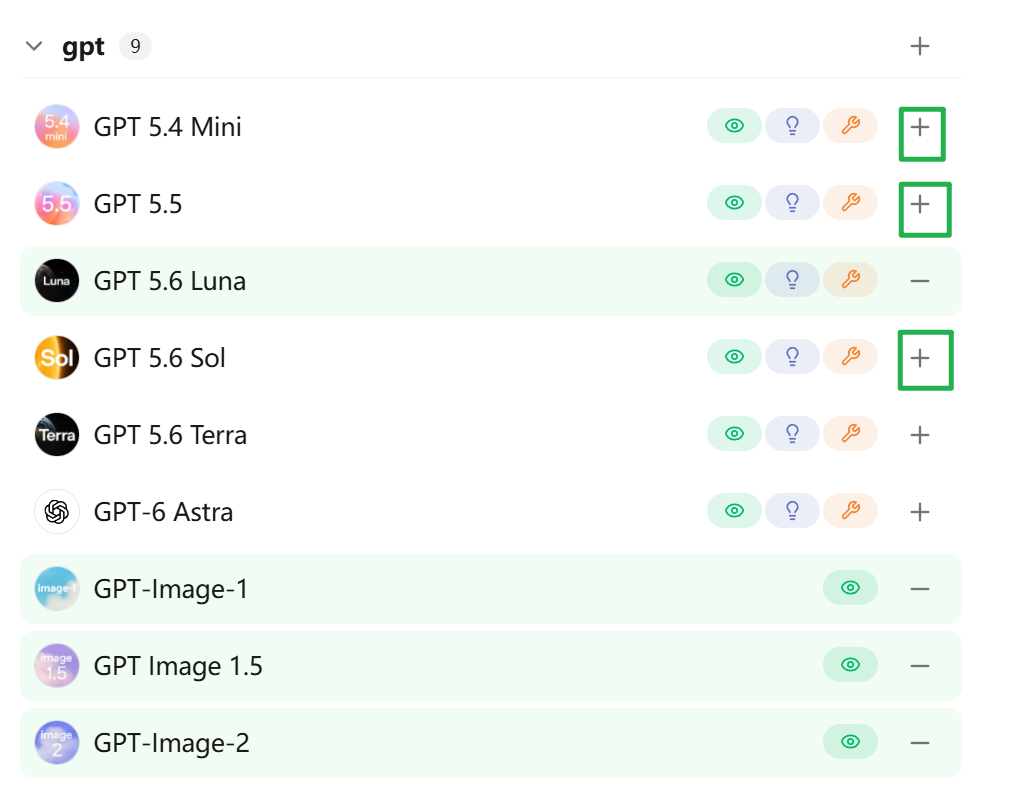Select the GPT 5.6 Luna avatar
Screen dimensions: 1010x811
57,281
